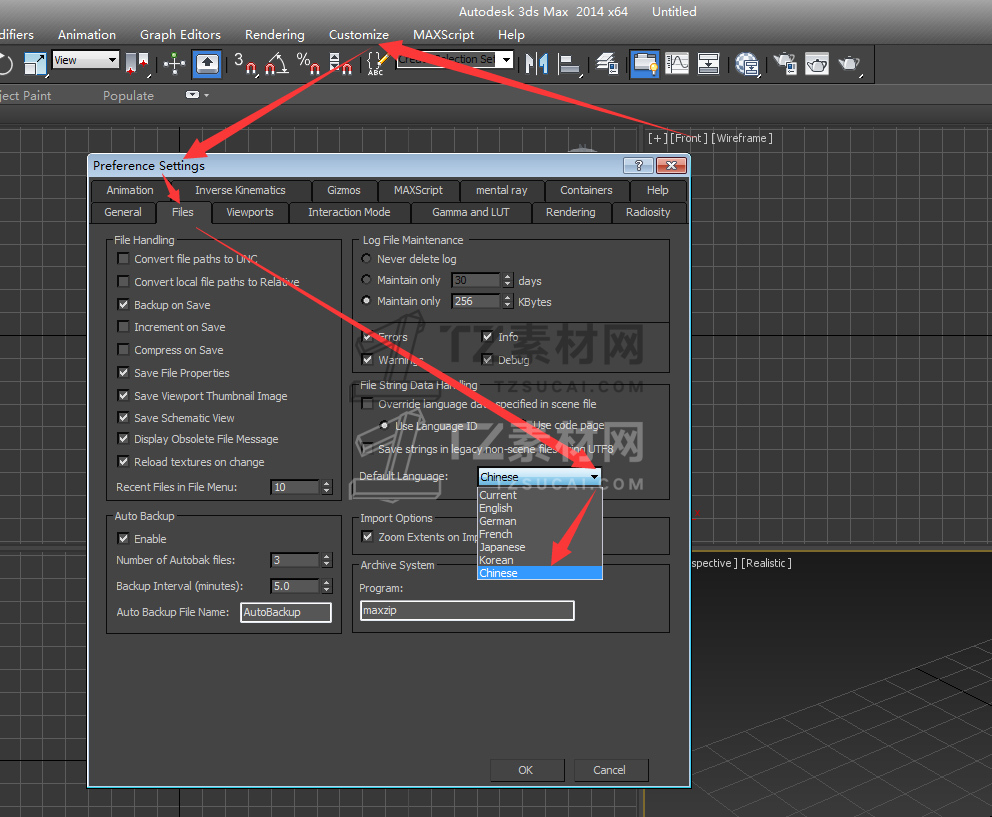The width and height of the screenshot is (992, 817).
Task: Toggle Convert local file paths to Relative
Action: [123, 281]
